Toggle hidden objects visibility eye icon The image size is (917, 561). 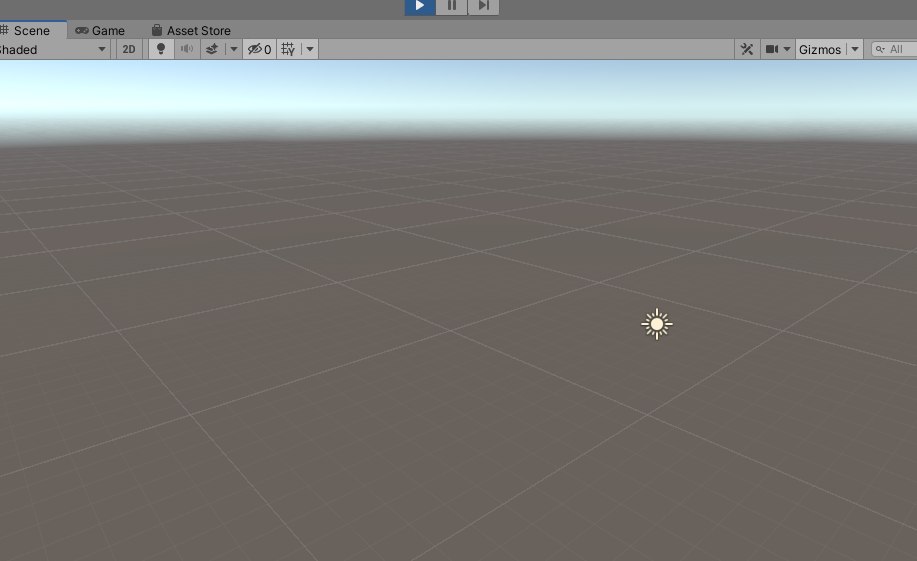pyautogui.click(x=259, y=50)
